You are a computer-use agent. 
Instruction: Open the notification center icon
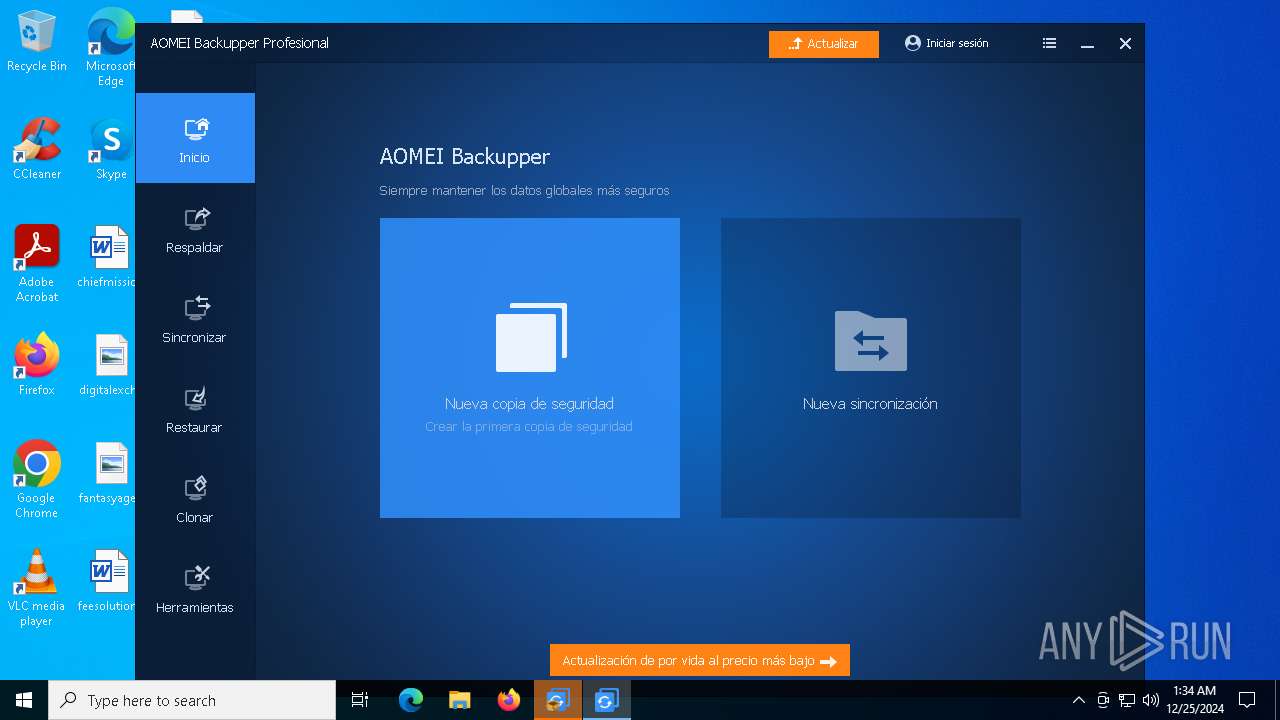1247,700
